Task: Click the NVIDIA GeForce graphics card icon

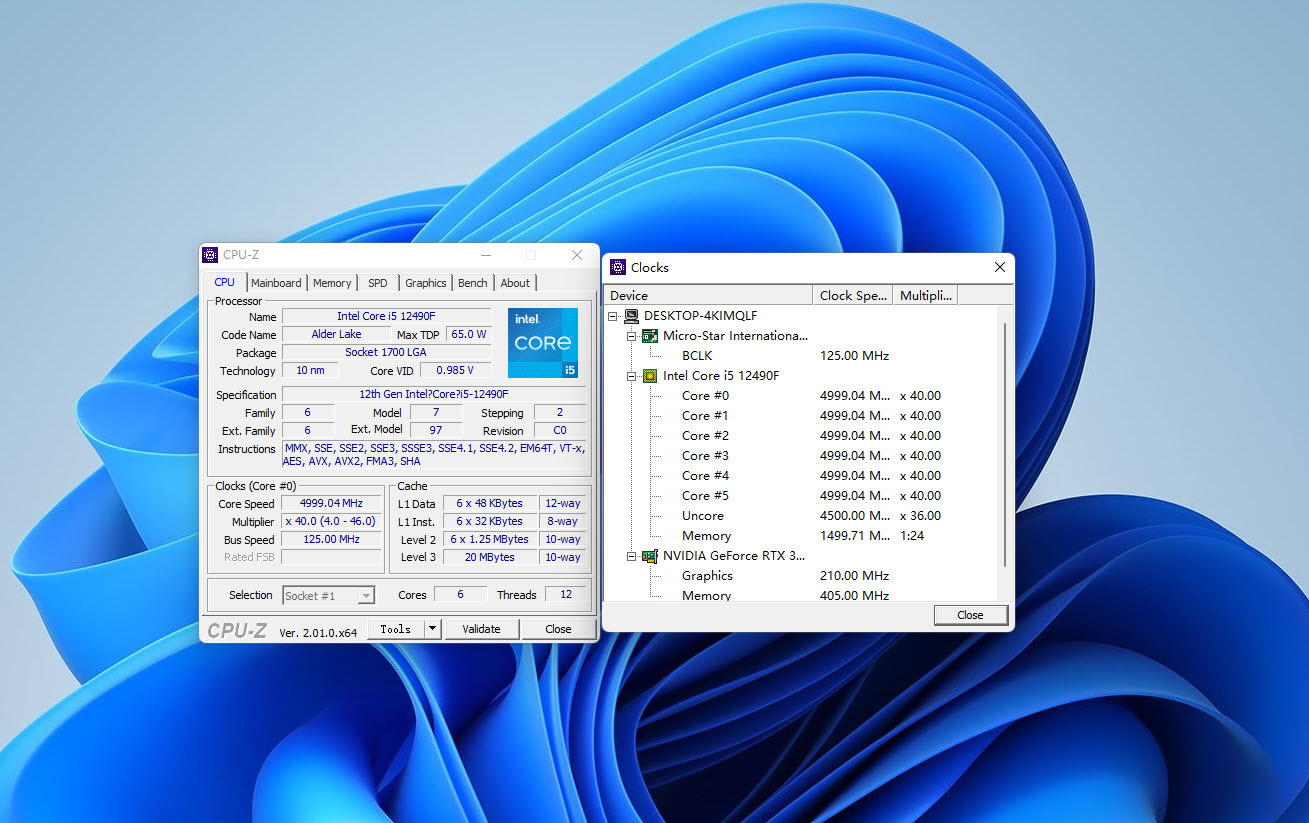Action: tap(650, 556)
